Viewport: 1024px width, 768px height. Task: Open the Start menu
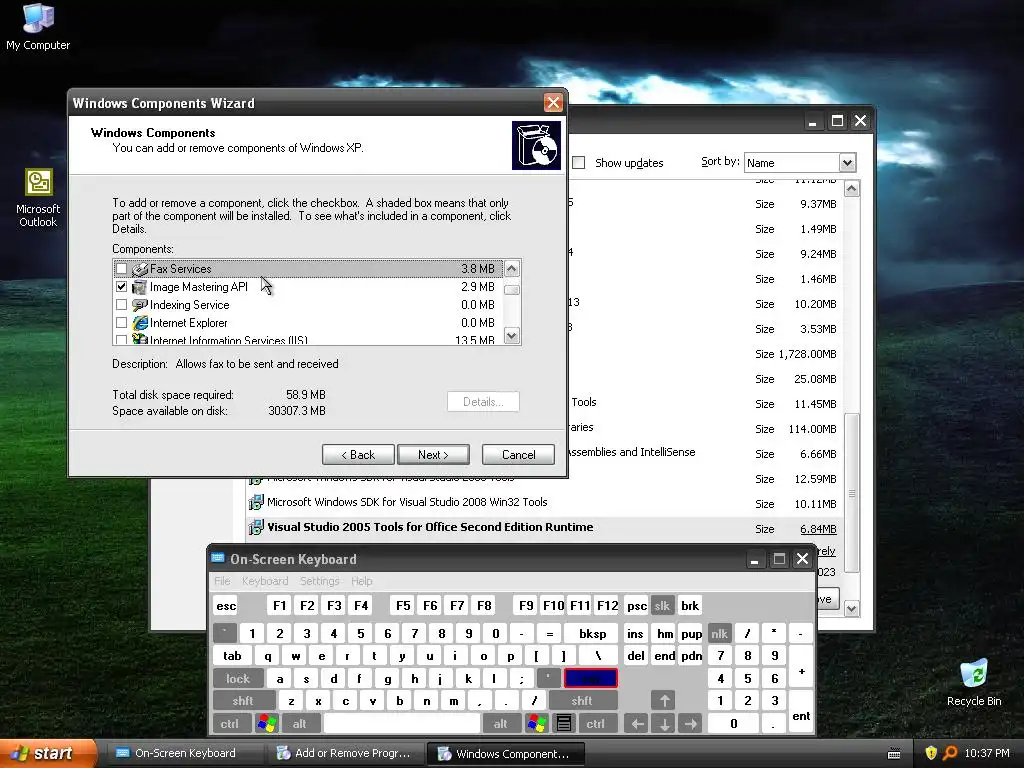pos(47,753)
